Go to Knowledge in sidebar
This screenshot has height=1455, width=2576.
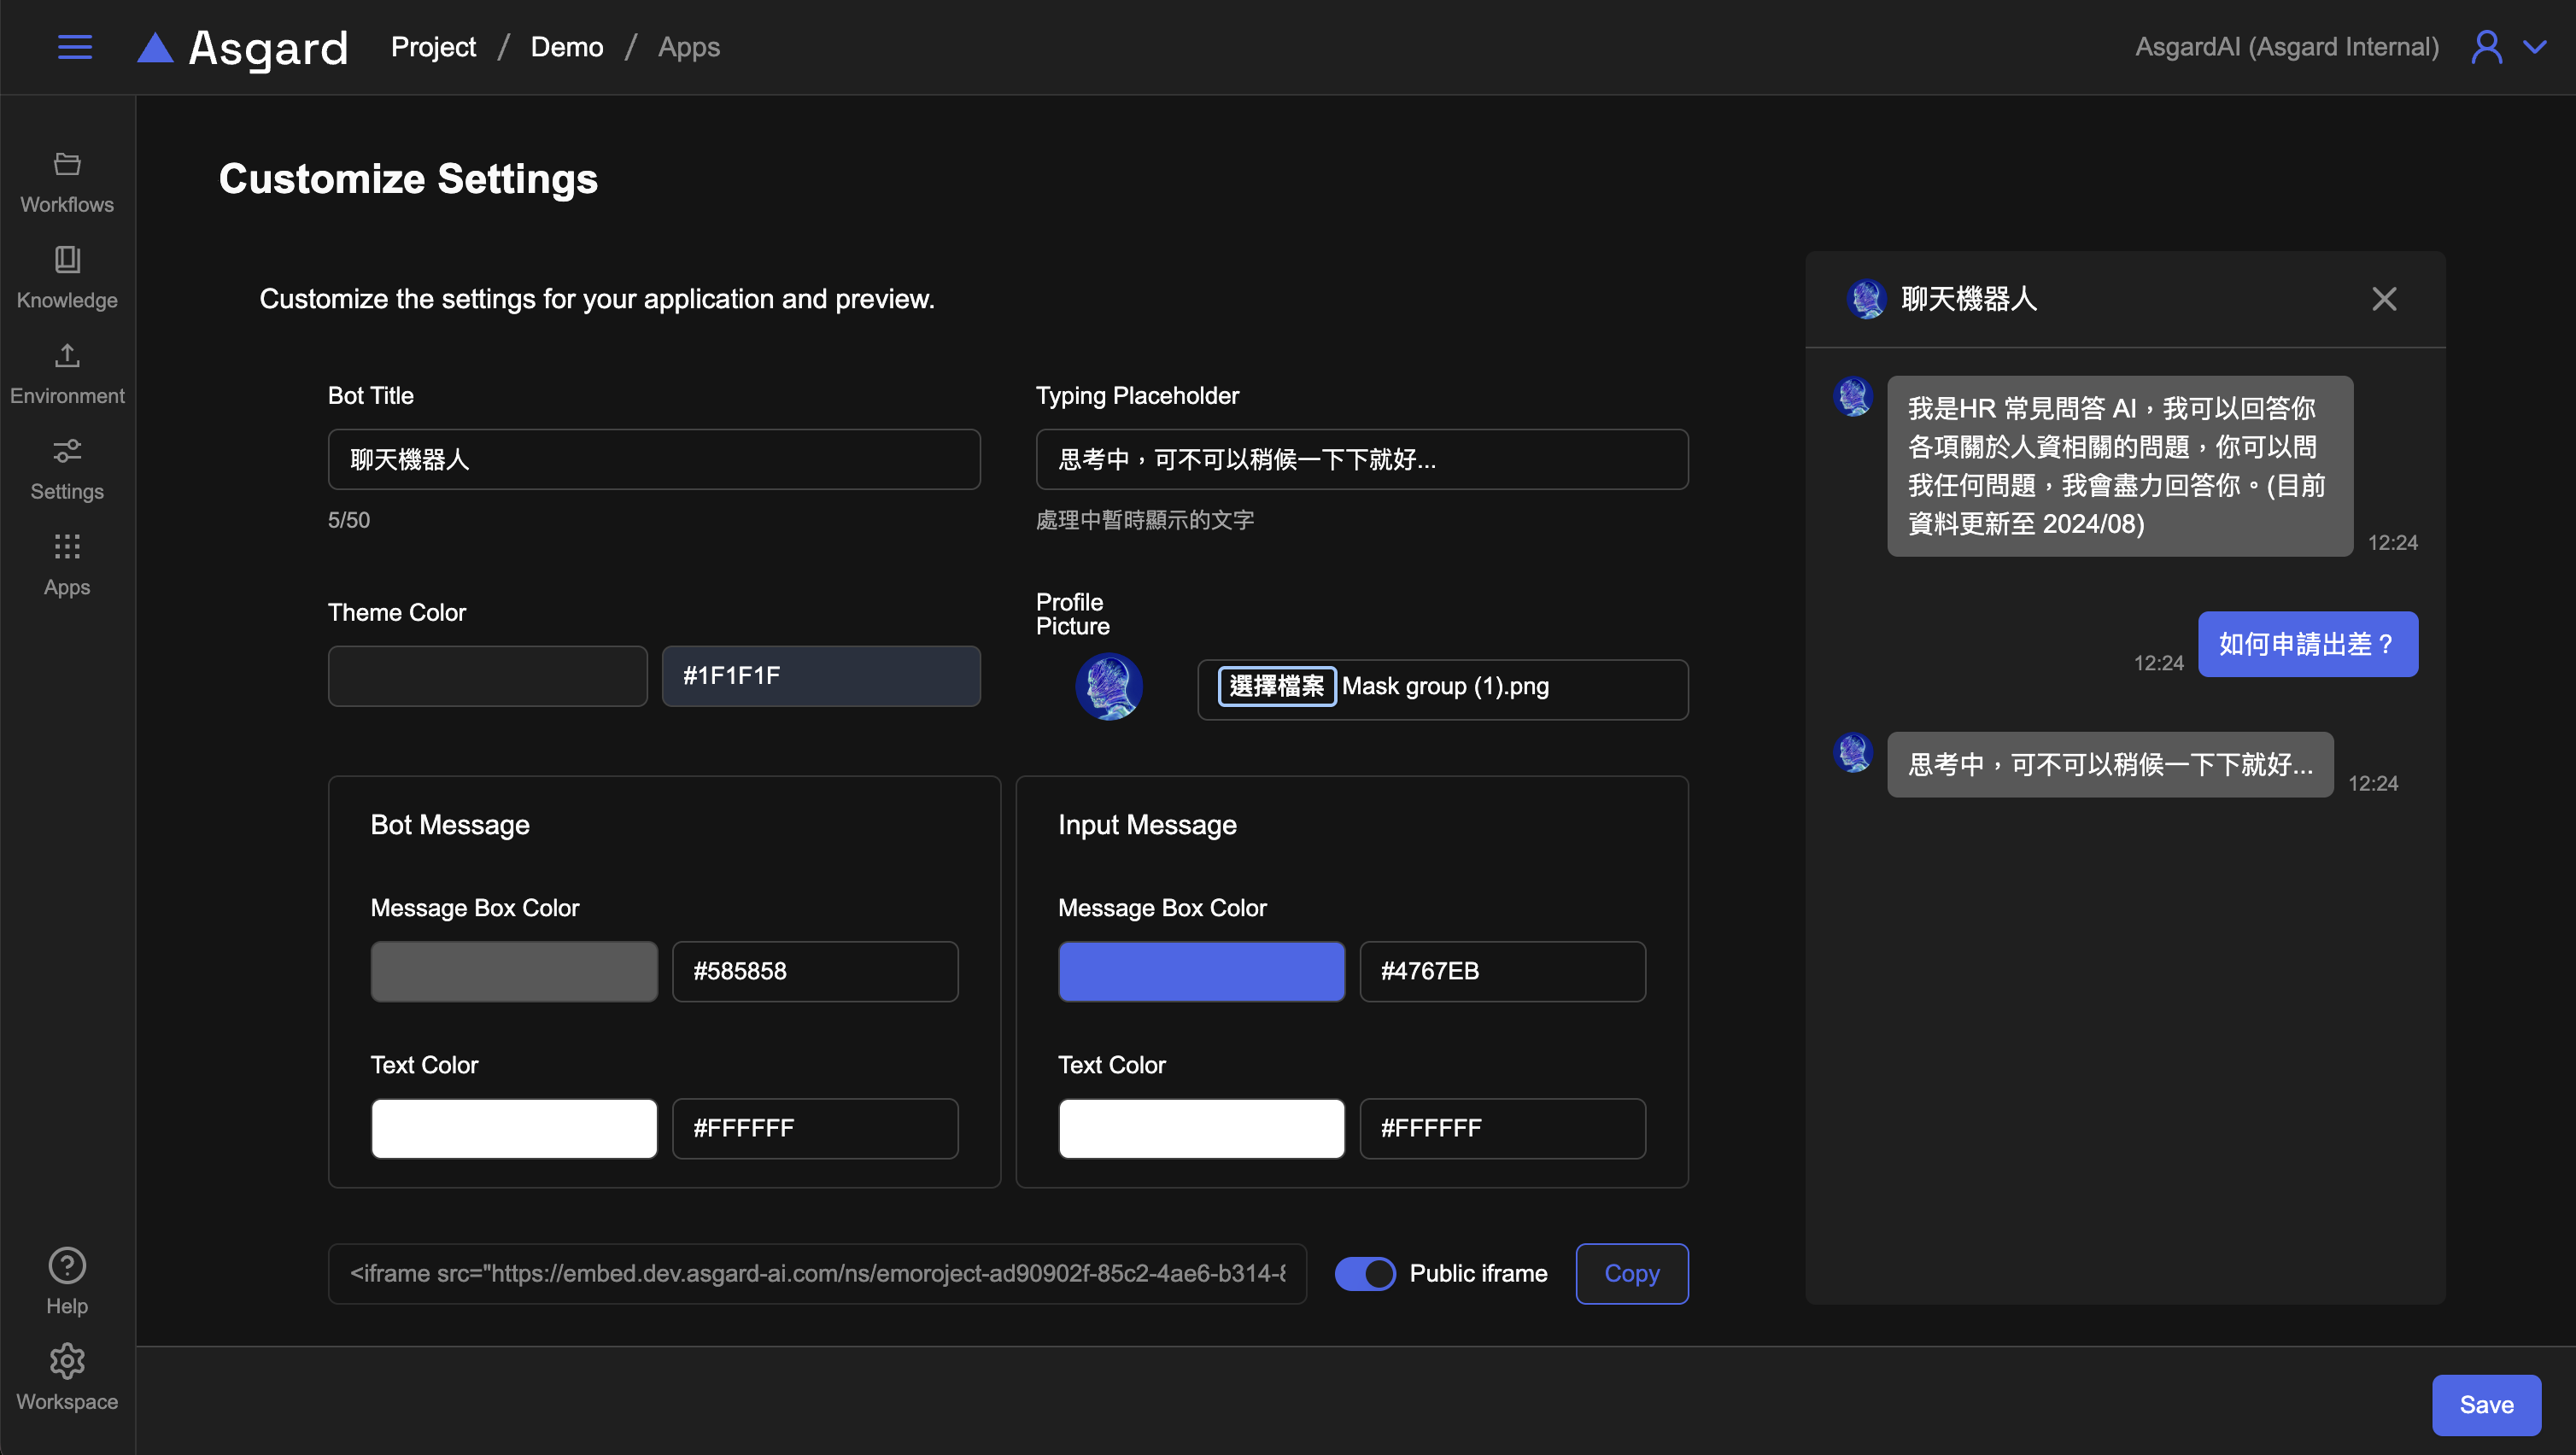click(67, 277)
